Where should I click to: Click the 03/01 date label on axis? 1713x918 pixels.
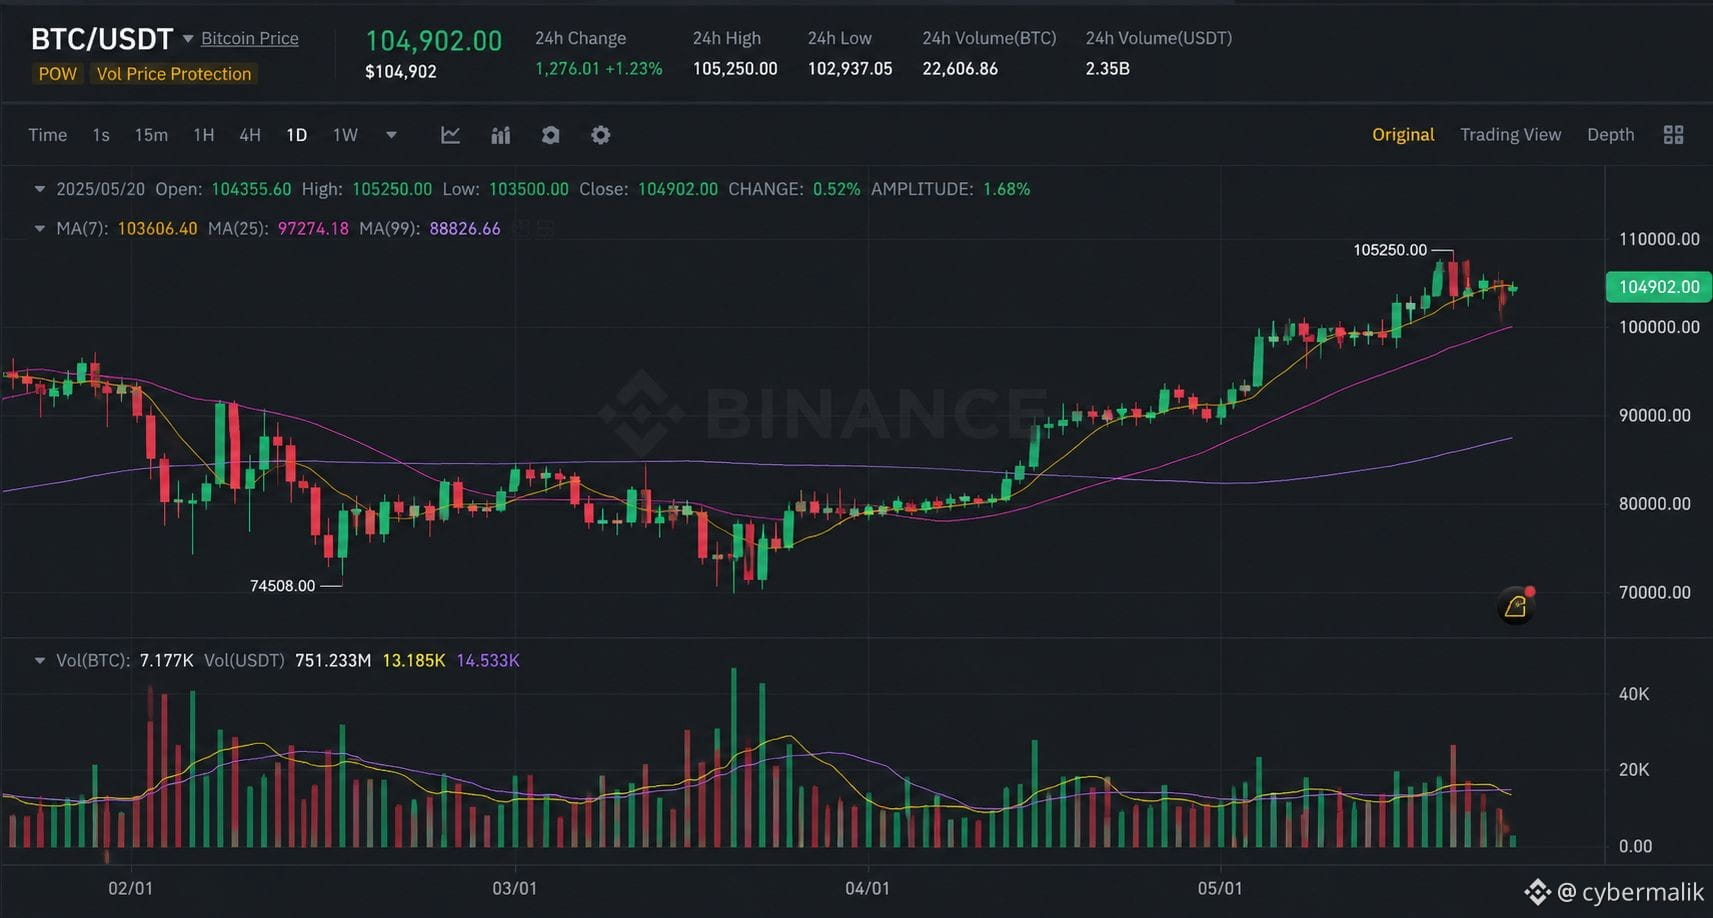[x=515, y=889]
